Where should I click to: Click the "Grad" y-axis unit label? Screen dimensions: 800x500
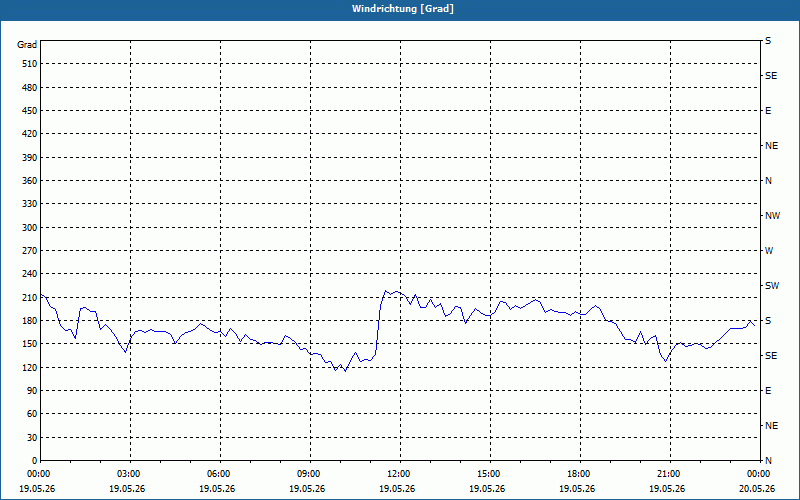27,45
